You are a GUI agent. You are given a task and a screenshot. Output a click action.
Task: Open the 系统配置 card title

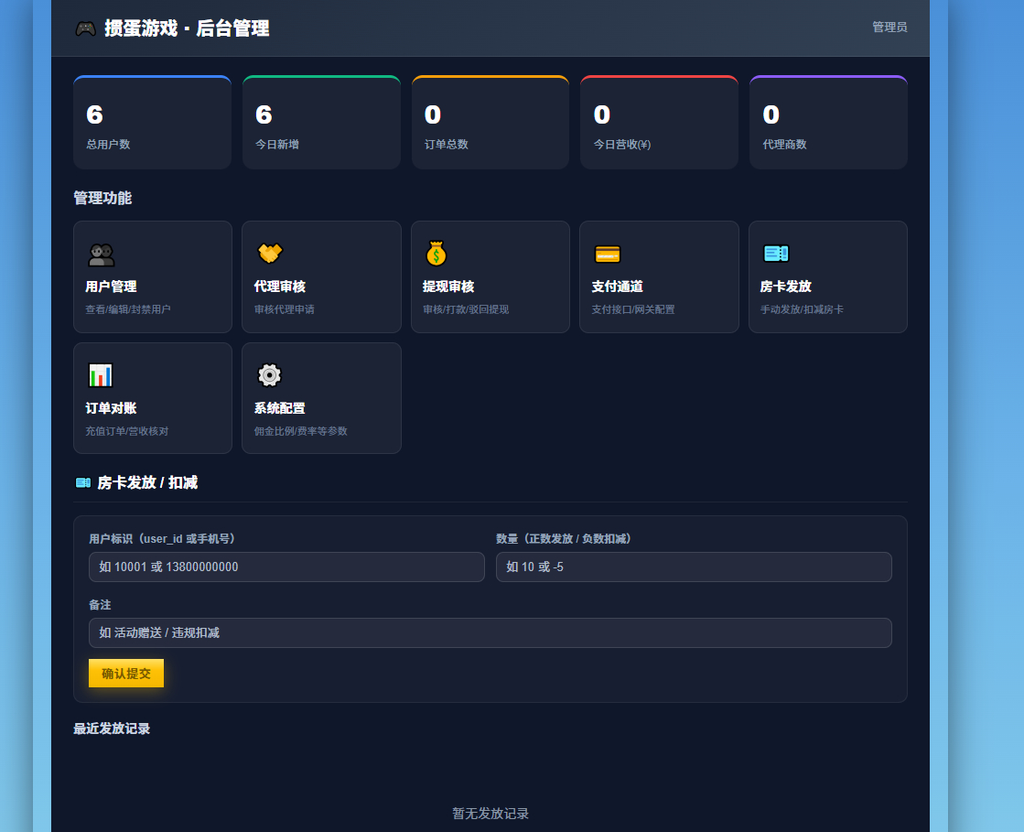280,408
